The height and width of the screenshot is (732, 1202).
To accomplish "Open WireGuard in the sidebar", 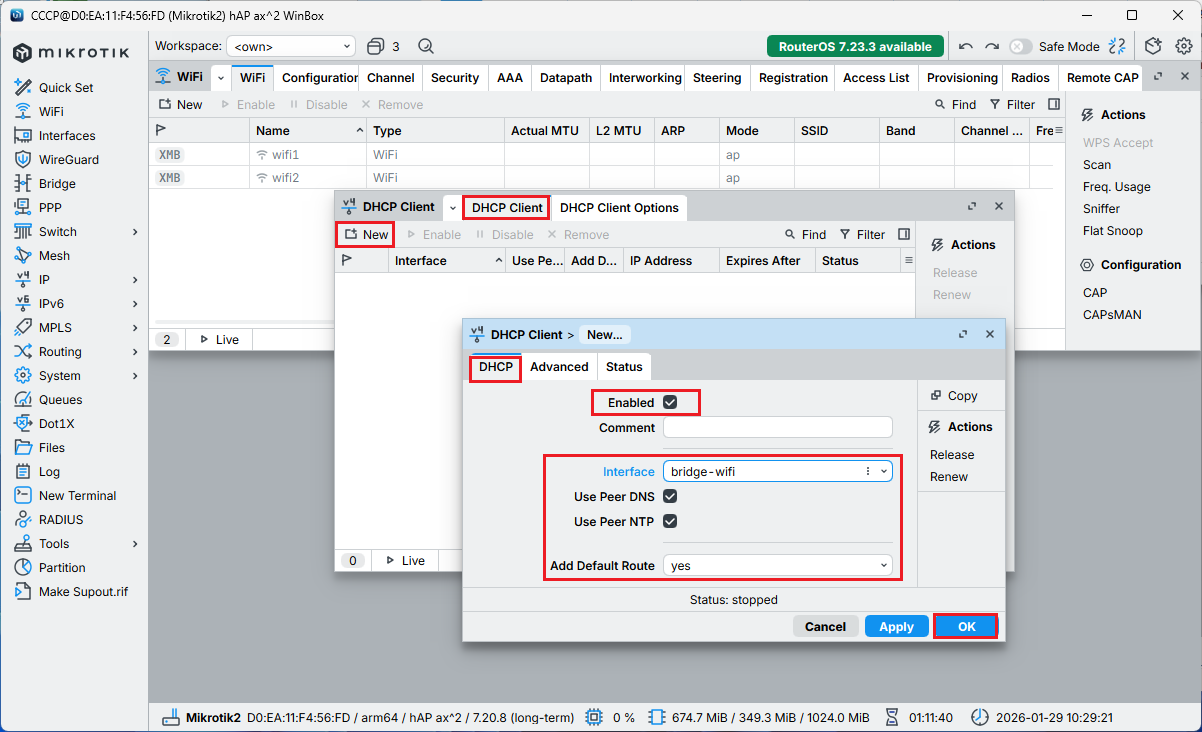I will point(69,159).
